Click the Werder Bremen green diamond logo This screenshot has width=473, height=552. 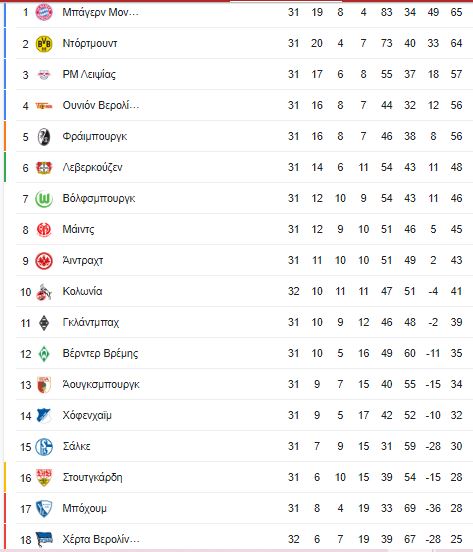coord(44,354)
